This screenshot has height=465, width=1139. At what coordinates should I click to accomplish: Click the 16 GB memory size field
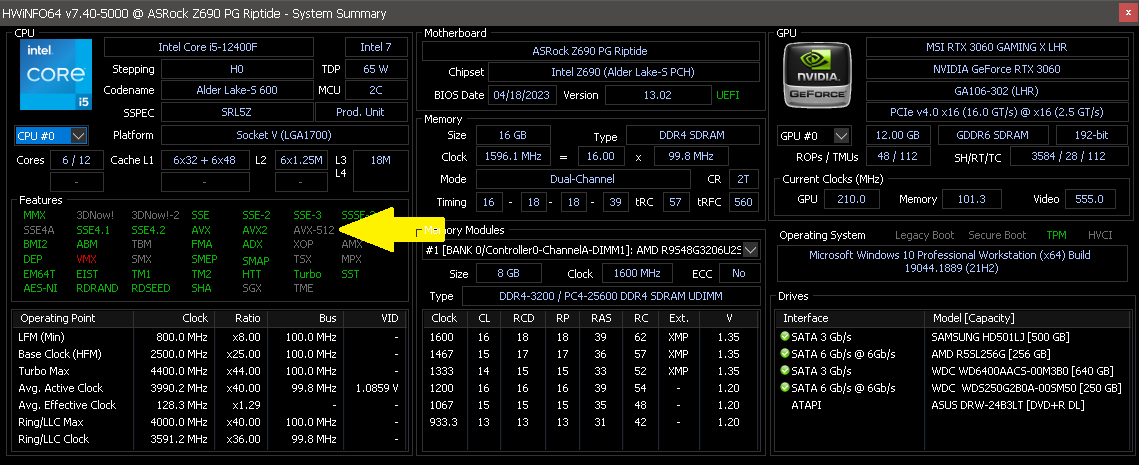tap(513, 135)
